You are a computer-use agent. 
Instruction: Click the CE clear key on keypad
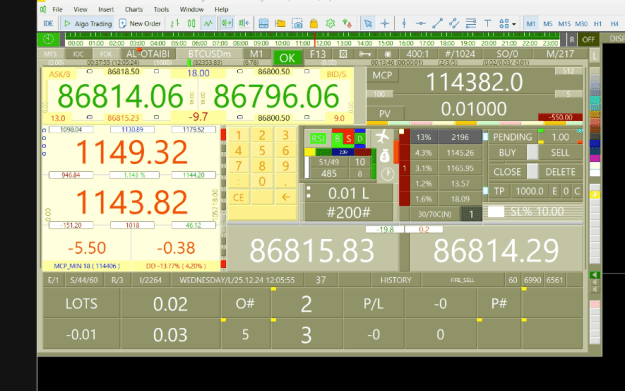click(x=238, y=197)
